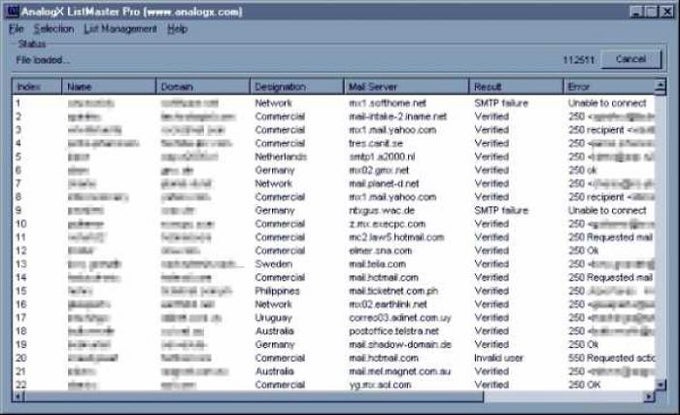Select row 1 Unable to connect error
The width and height of the screenshot is (680, 415).
[x=607, y=103]
